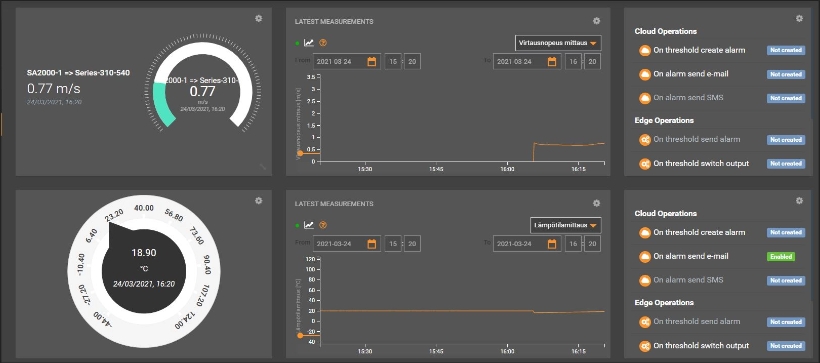Open From date calendar icon in the temperature chart
The image size is (820, 363).
click(x=372, y=244)
